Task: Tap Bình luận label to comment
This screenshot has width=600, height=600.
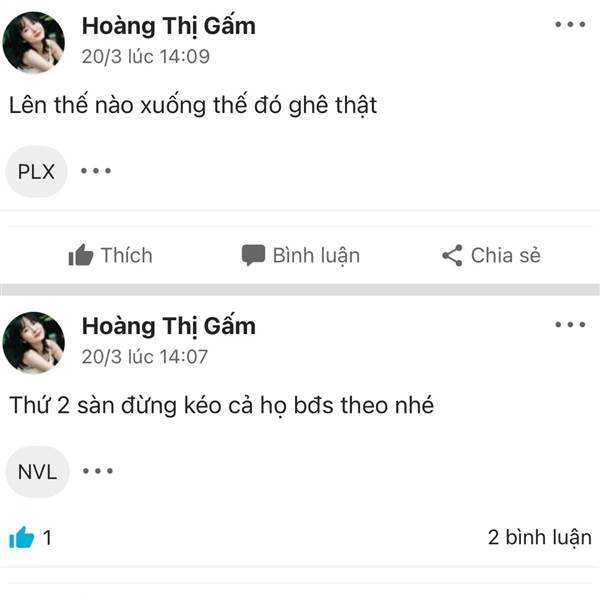Action: click(x=316, y=256)
